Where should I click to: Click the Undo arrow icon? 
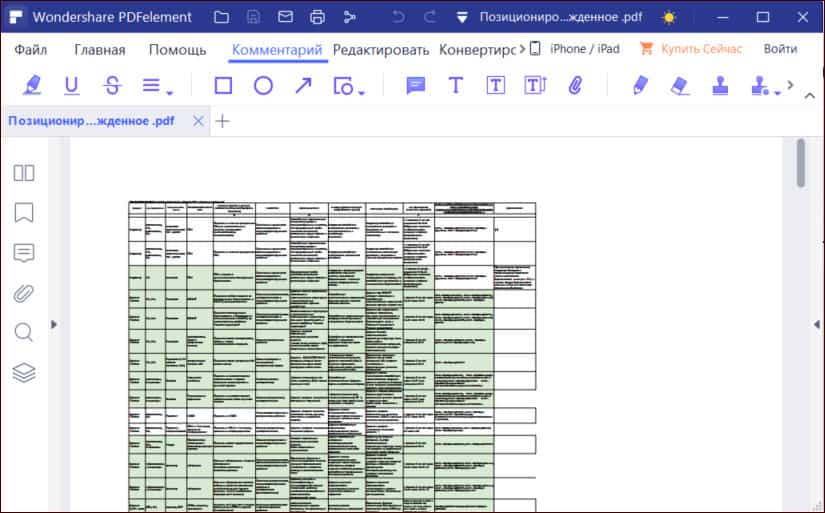(398, 17)
